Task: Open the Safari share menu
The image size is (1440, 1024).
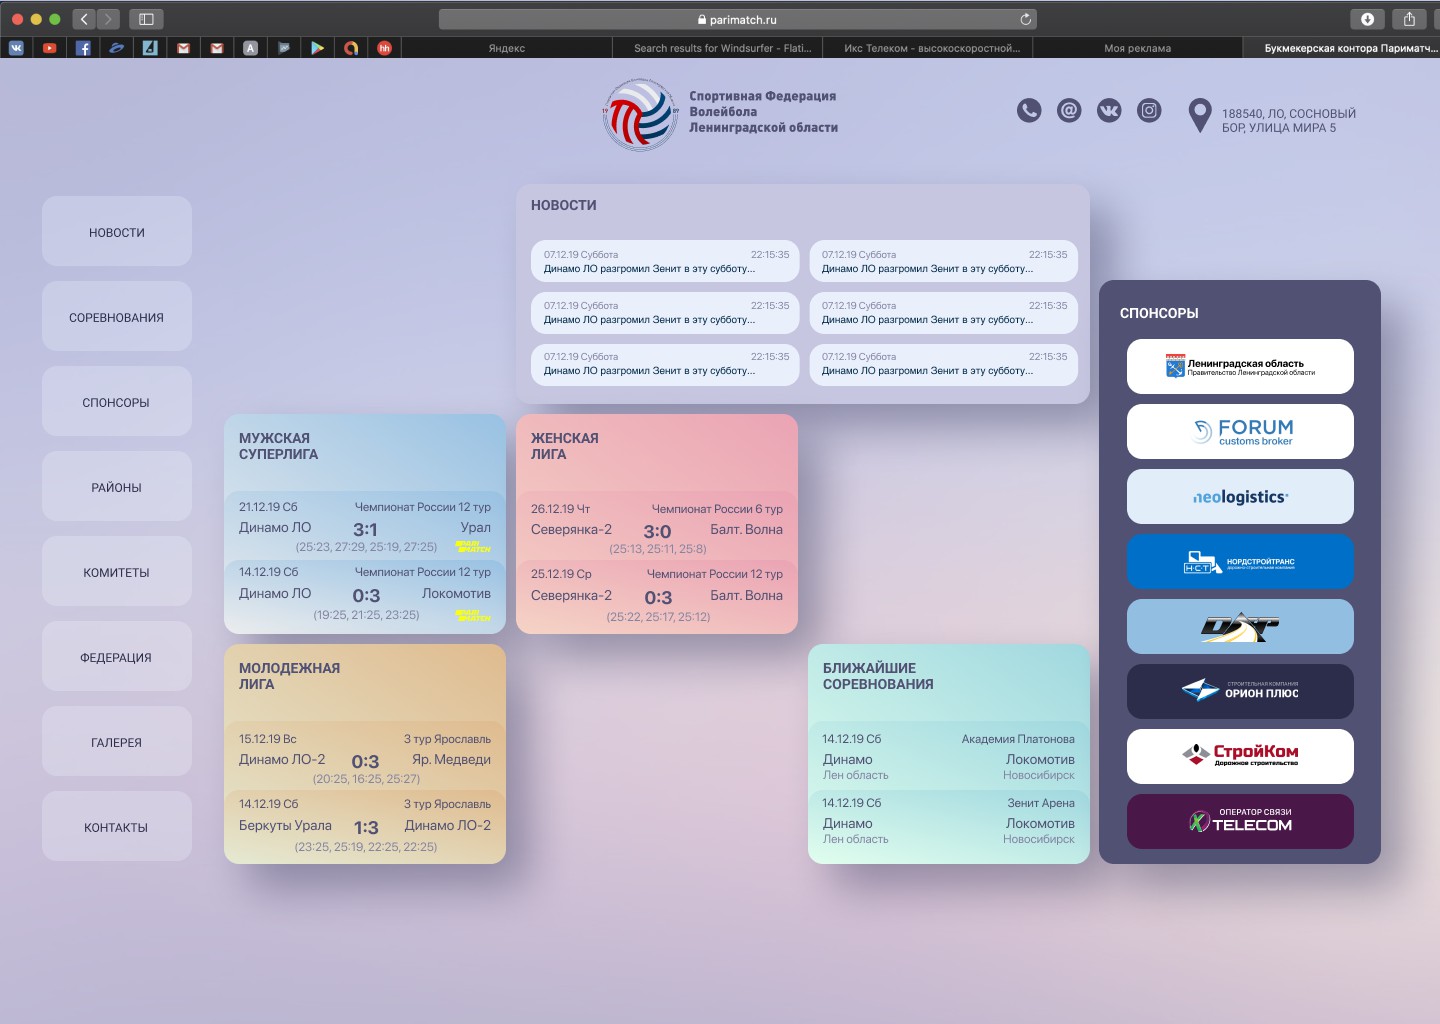Action: coord(1409,19)
